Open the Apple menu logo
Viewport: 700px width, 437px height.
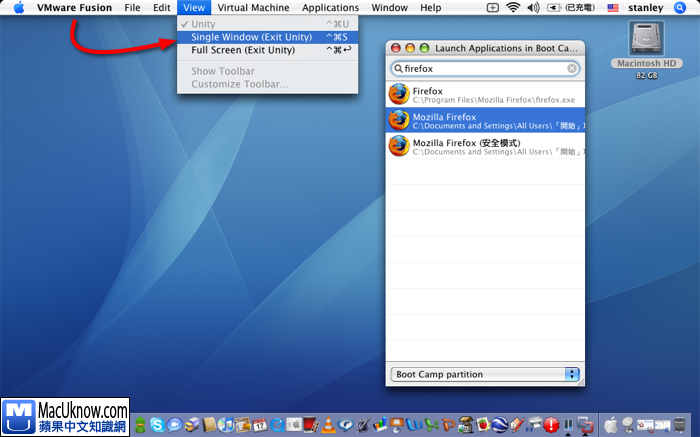pyautogui.click(x=18, y=8)
